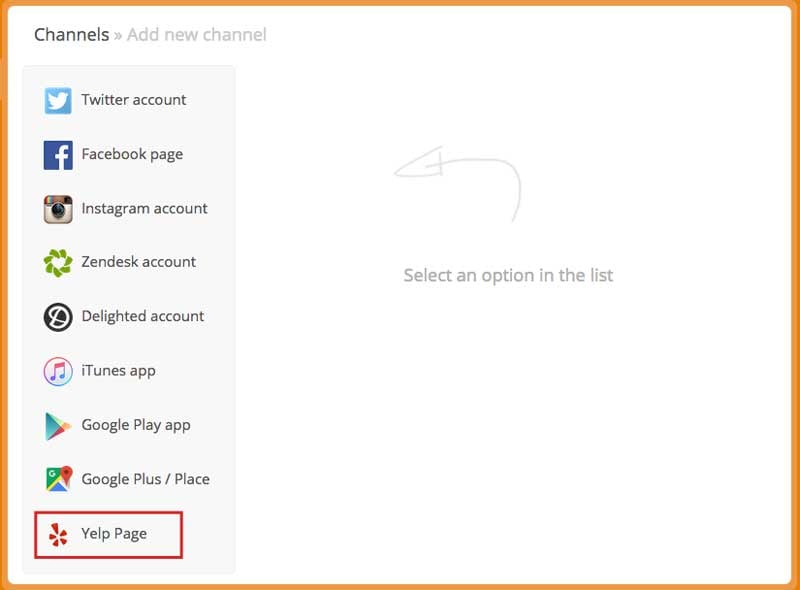Image resolution: width=800 pixels, height=590 pixels.
Task: Click the Instagram camera icon
Action: point(58,209)
